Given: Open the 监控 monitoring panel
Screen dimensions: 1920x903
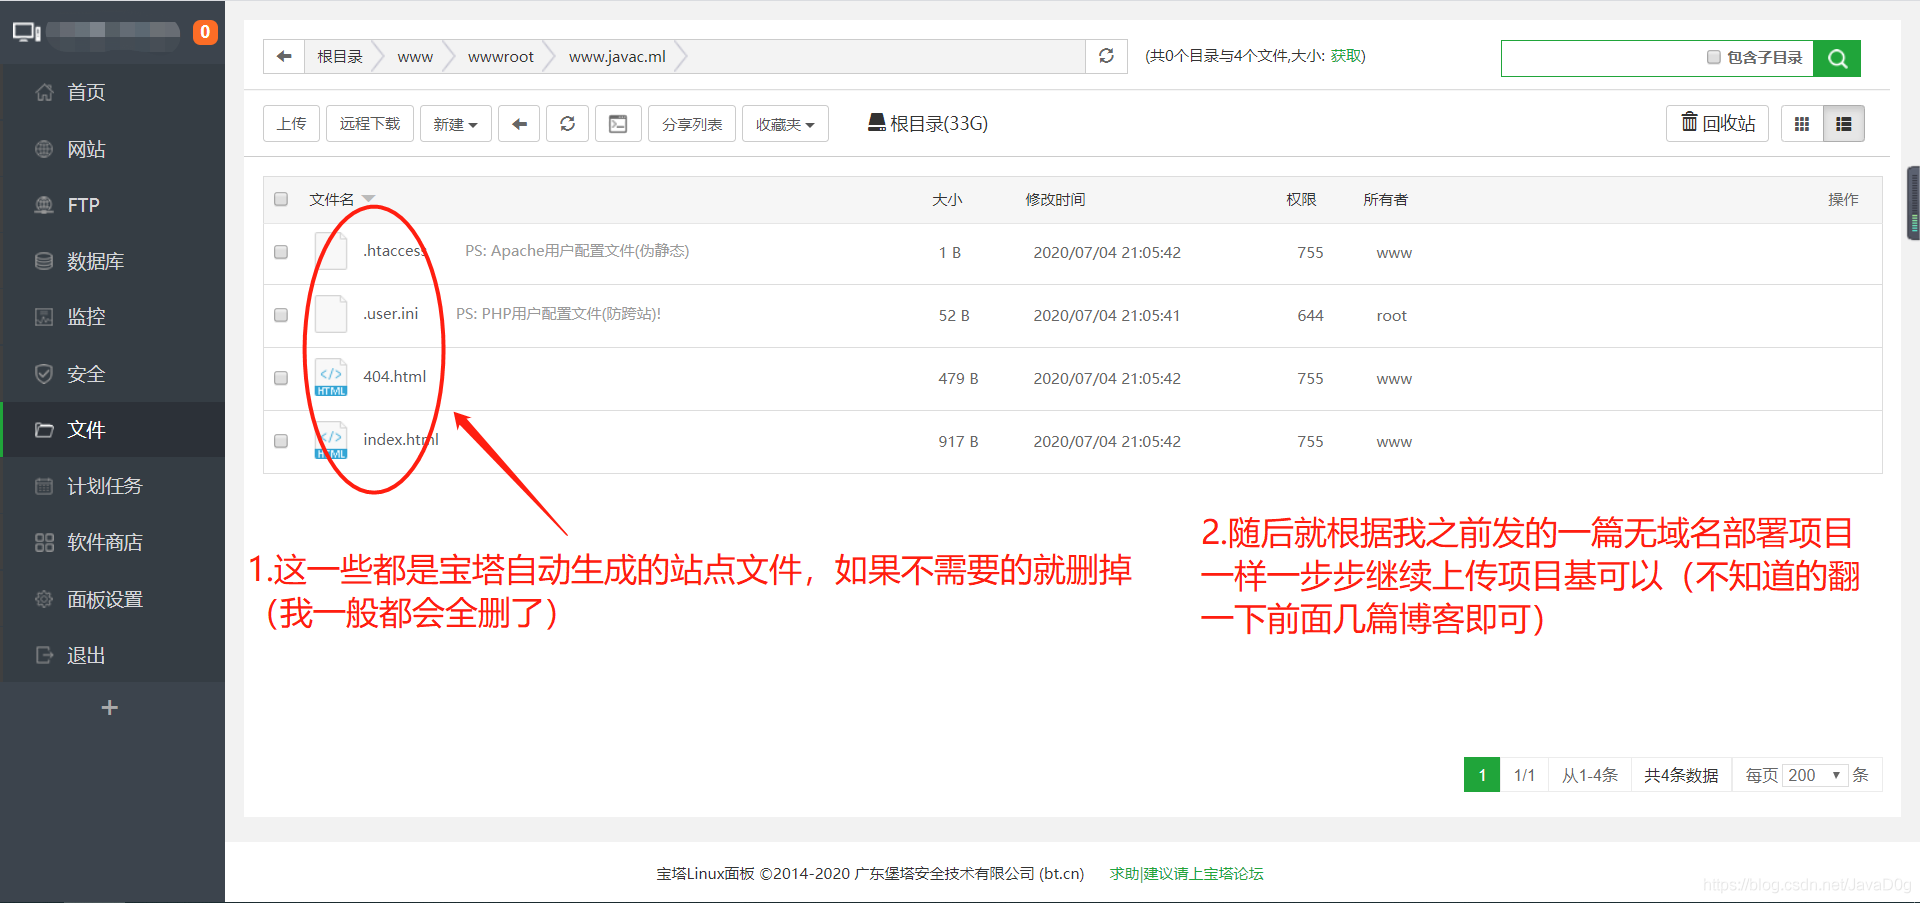Looking at the screenshot, I should pos(86,316).
